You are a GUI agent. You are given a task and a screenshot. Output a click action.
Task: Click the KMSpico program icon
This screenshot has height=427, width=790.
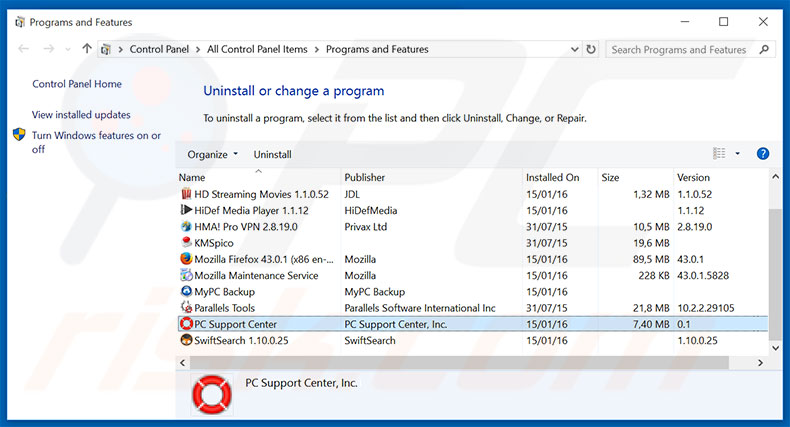point(186,242)
